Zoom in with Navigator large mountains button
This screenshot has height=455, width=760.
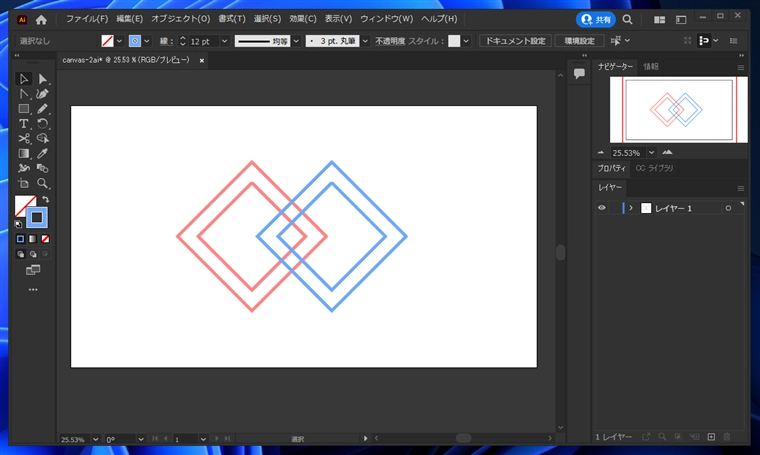(x=667, y=152)
